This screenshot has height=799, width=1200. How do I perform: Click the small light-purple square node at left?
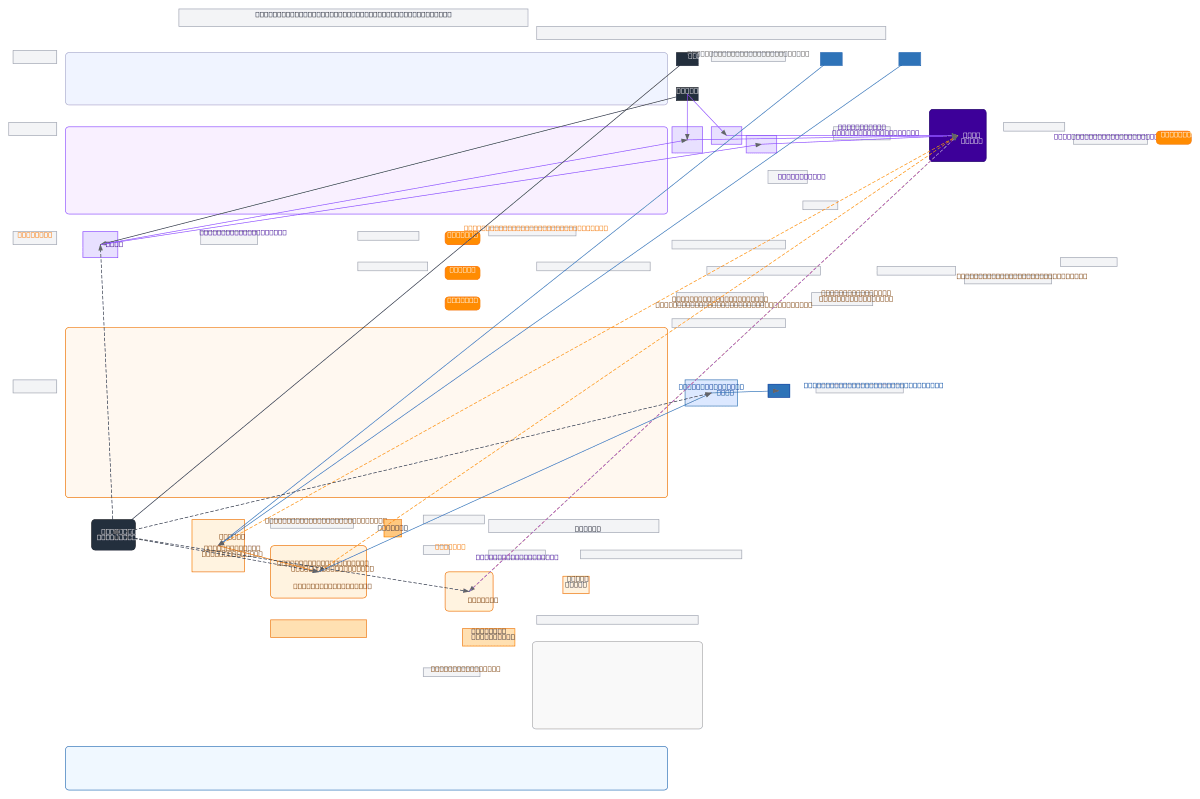tap(100, 244)
